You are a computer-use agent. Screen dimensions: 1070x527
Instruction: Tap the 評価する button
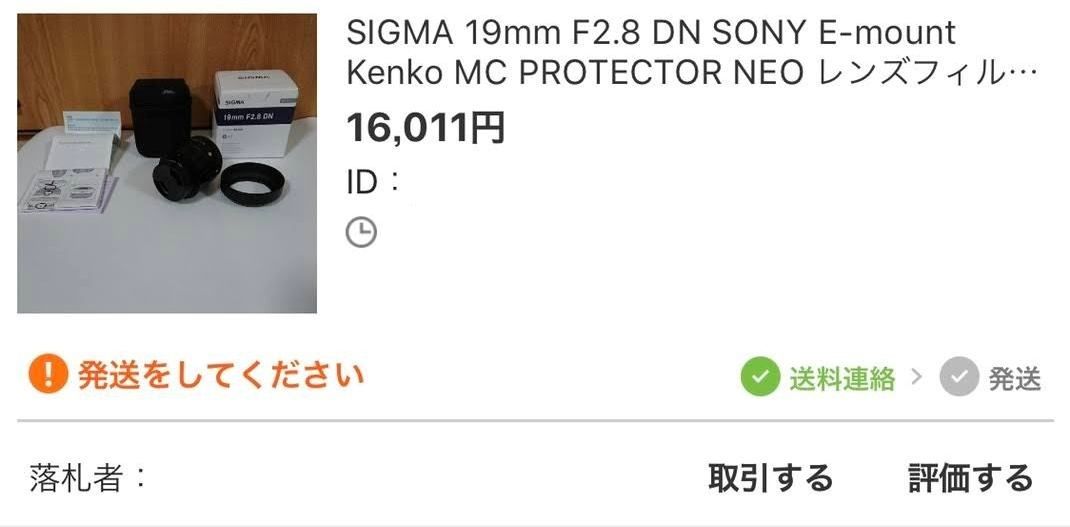(970, 478)
